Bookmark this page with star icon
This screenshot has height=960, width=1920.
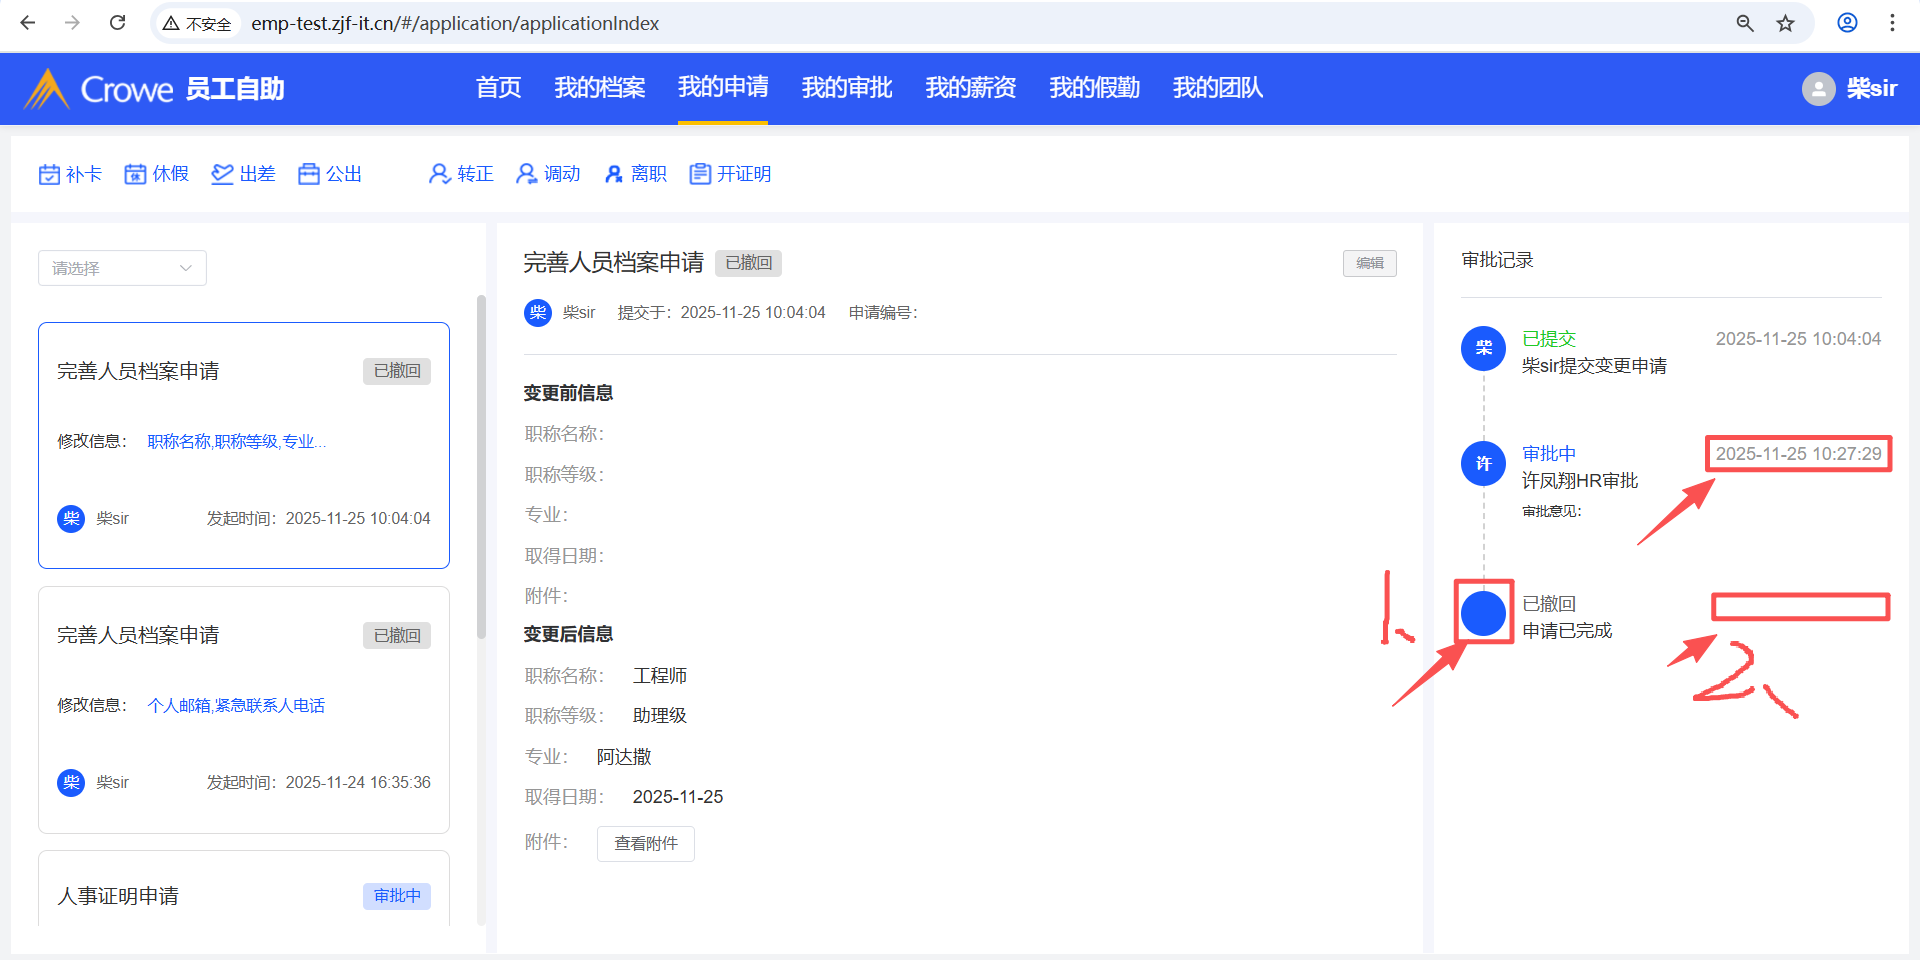(1785, 23)
